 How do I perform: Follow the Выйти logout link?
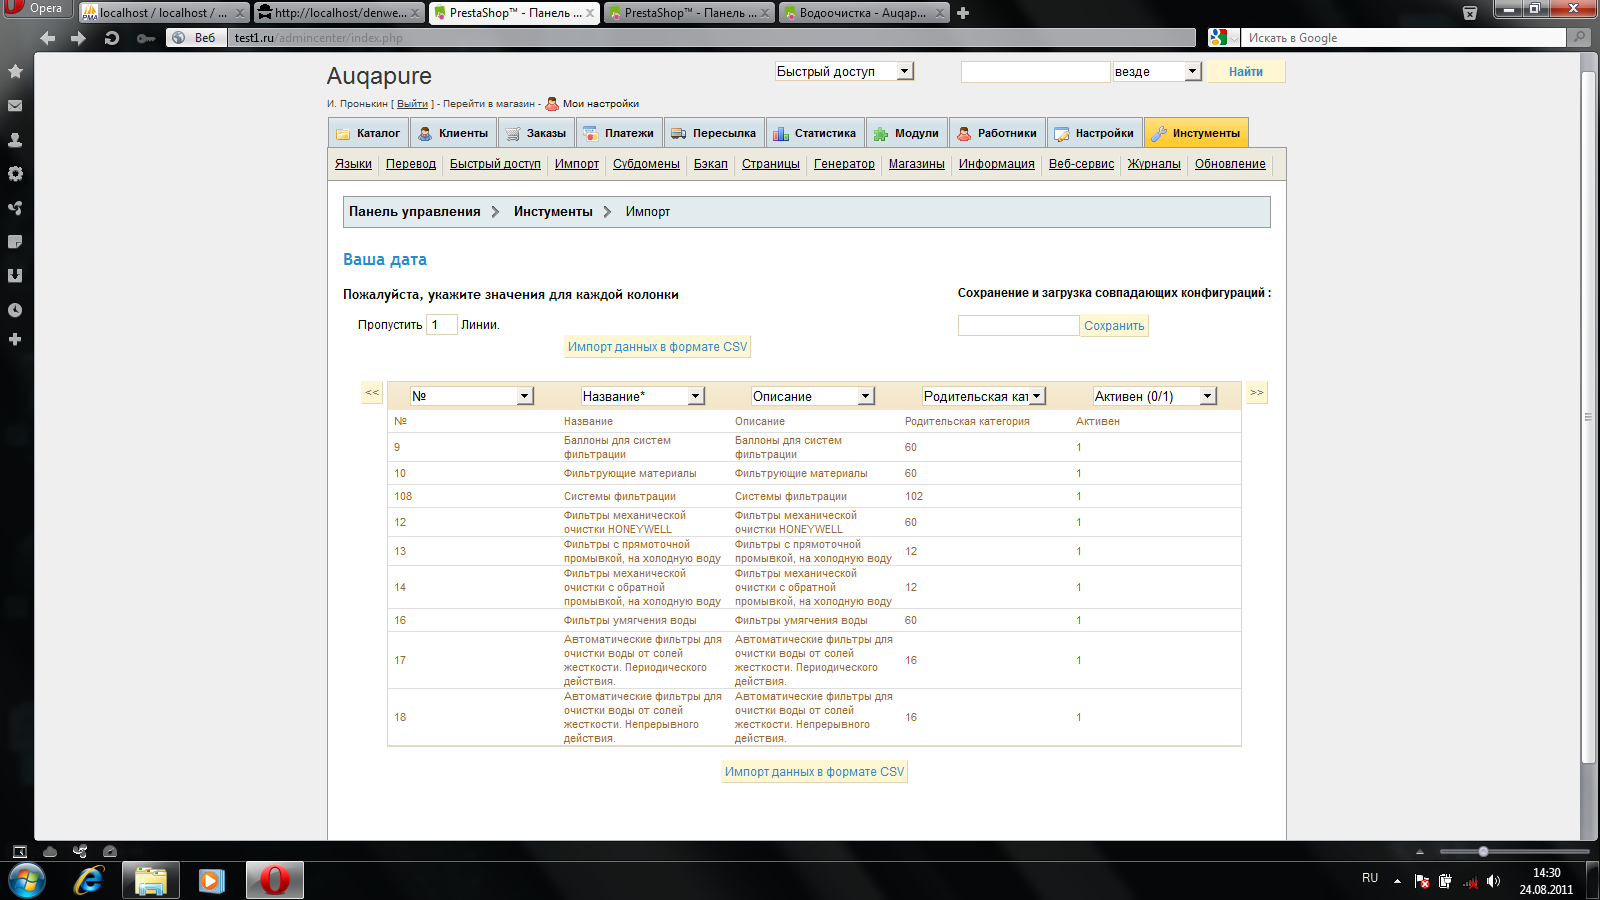tap(412, 104)
